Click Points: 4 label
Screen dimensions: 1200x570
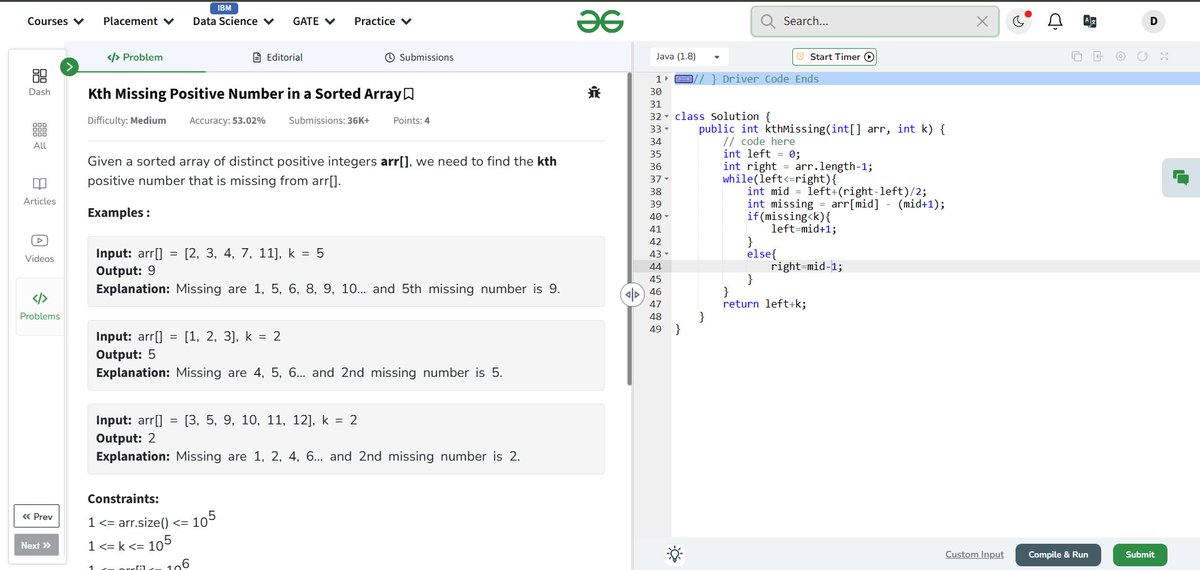[x=412, y=121]
